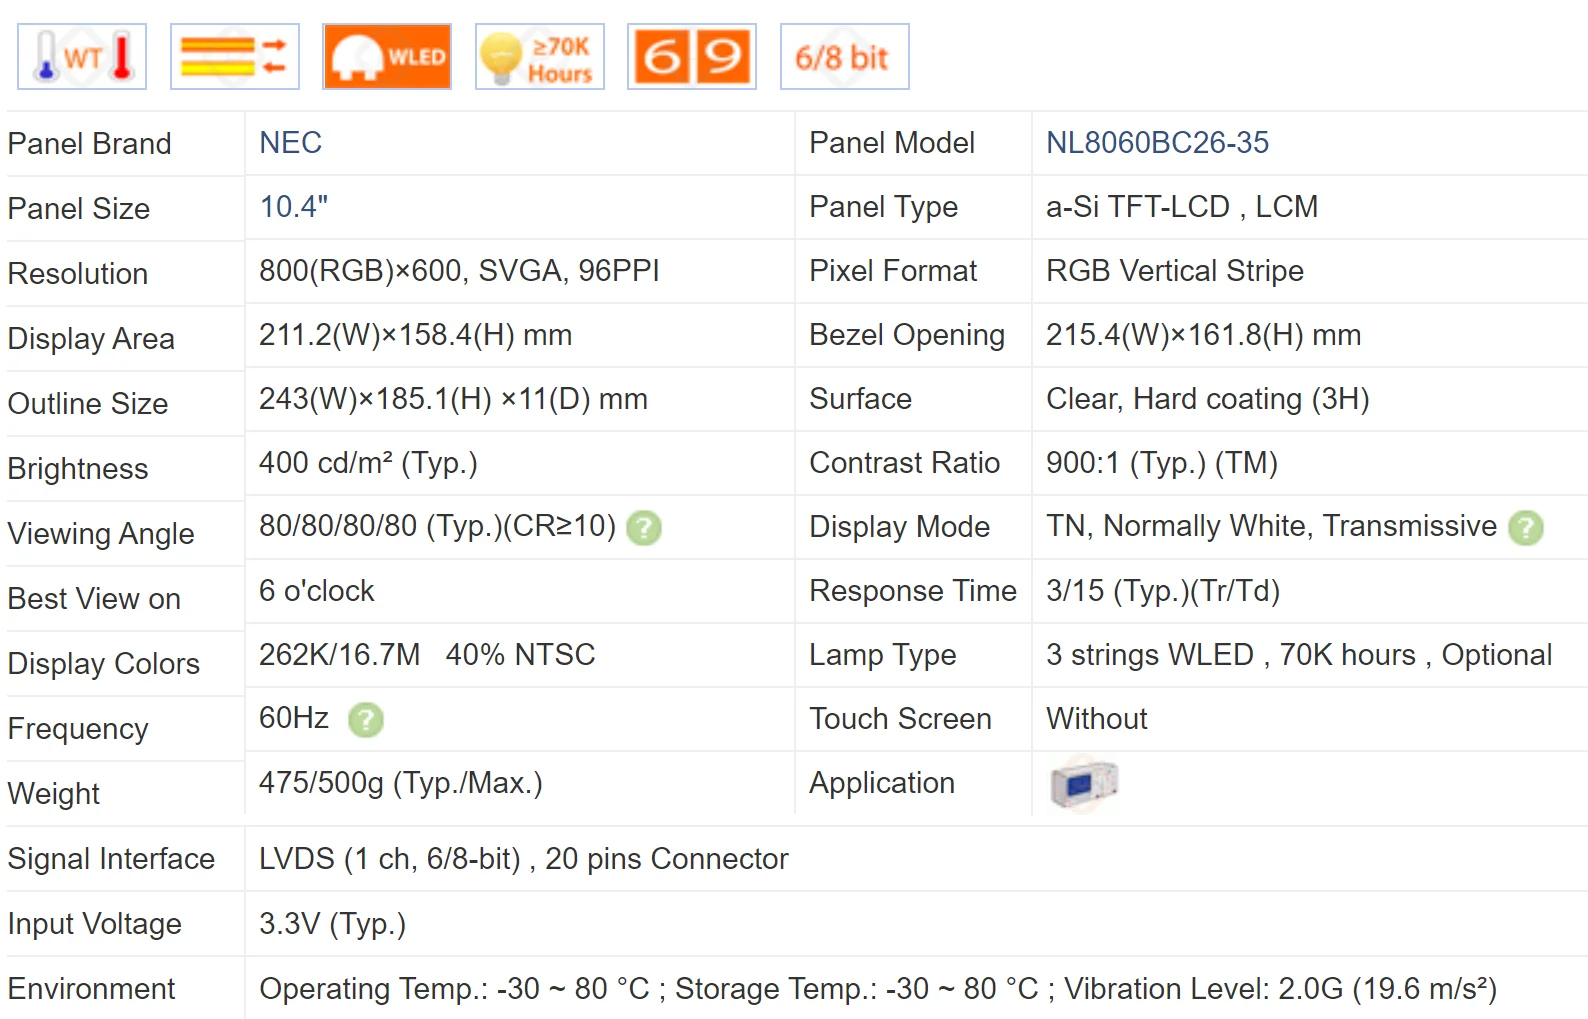Viewport: 1588px width, 1019px height.
Task: Open help icon beside Viewing Angle value
Action: (644, 527)
